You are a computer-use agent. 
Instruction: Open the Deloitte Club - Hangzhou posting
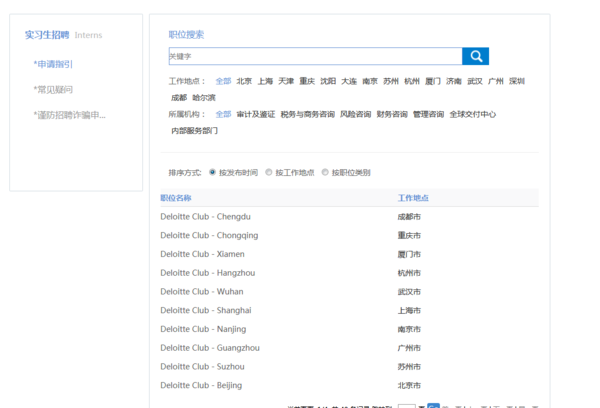pos(208,273)
